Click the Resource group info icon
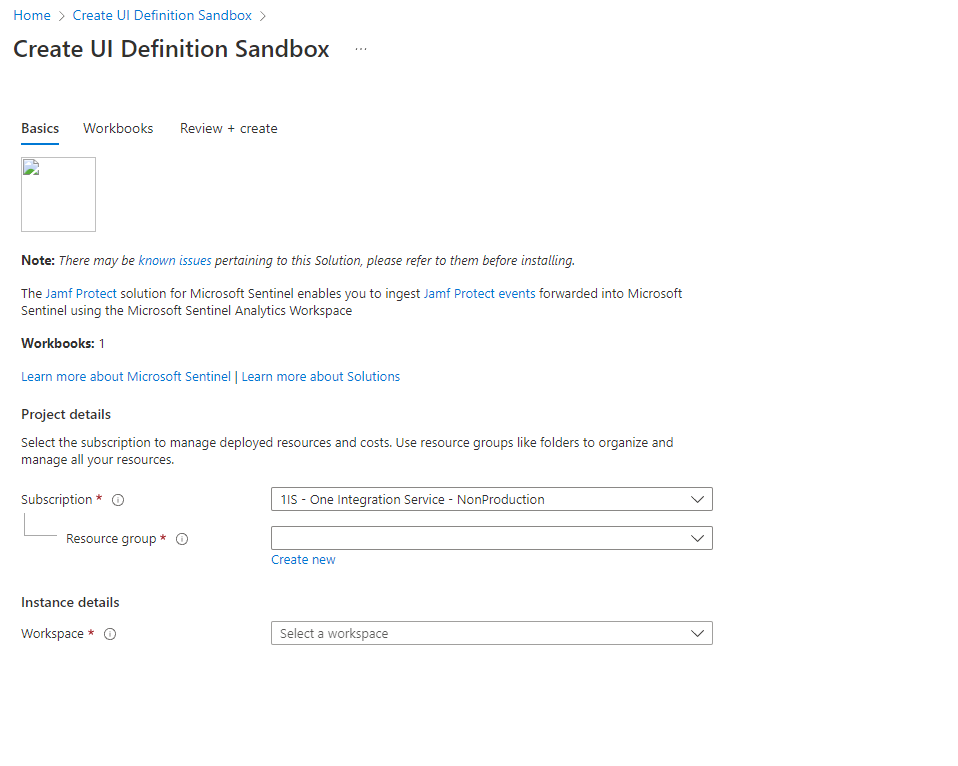The image size is (958, 766). pyautogui.click(x=182, y=539)
